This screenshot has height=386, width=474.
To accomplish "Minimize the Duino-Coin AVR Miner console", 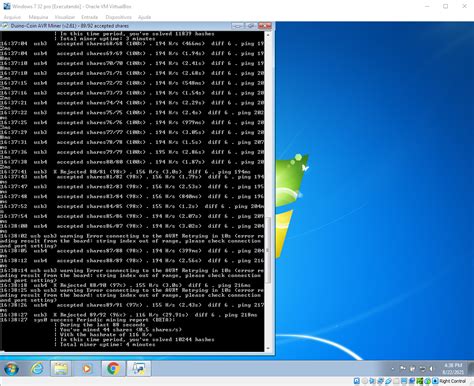I will pyautogui.click(x=237, y=26).
